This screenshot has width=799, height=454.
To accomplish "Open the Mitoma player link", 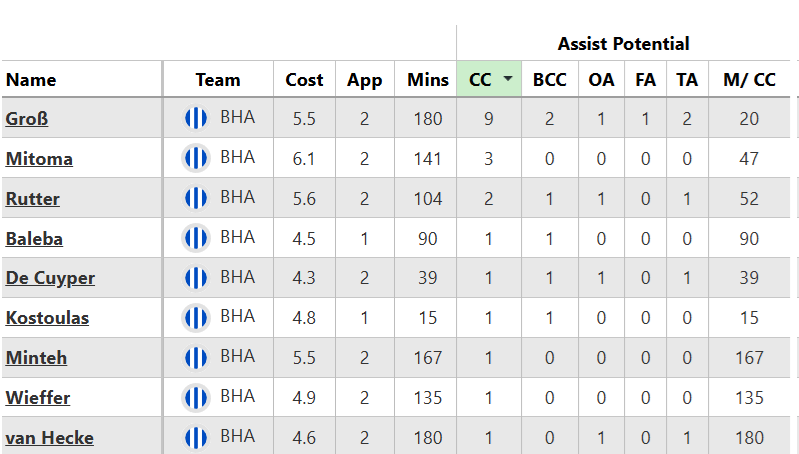I will coord(39,159).
